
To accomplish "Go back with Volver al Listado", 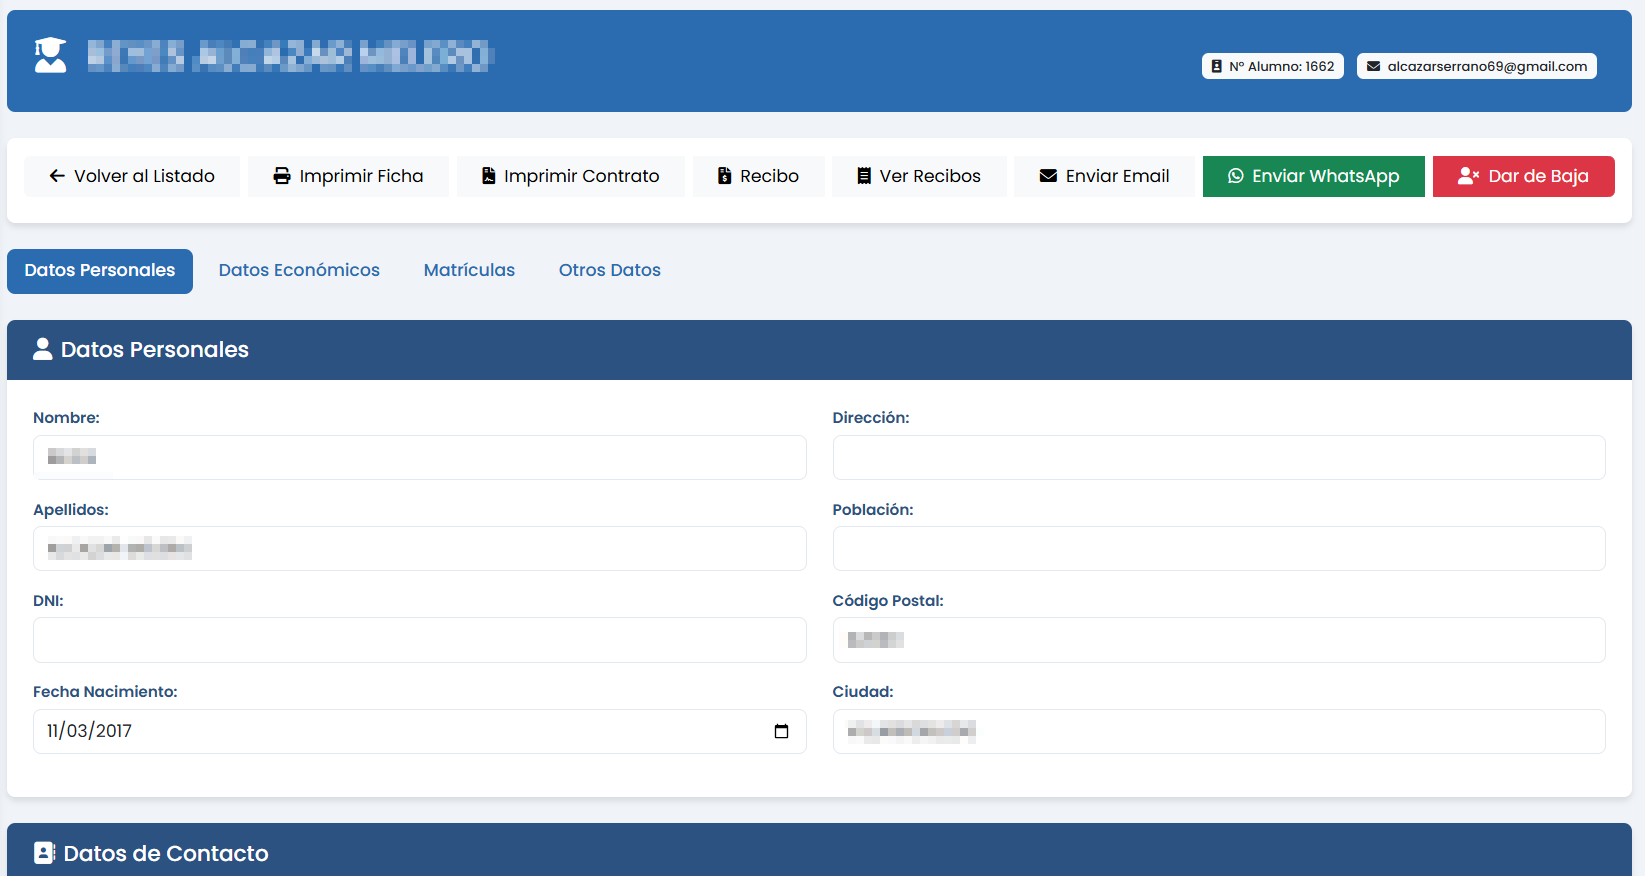I will 132,176.
